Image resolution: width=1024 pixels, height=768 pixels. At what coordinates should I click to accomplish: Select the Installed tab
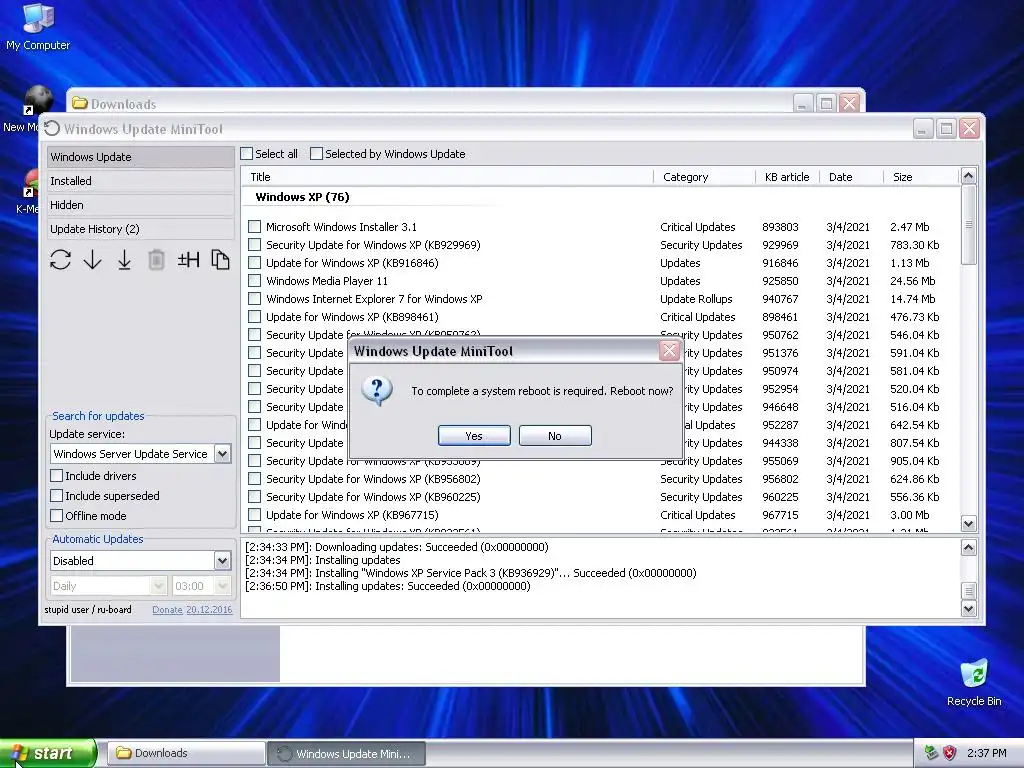(x=140, y=181)
